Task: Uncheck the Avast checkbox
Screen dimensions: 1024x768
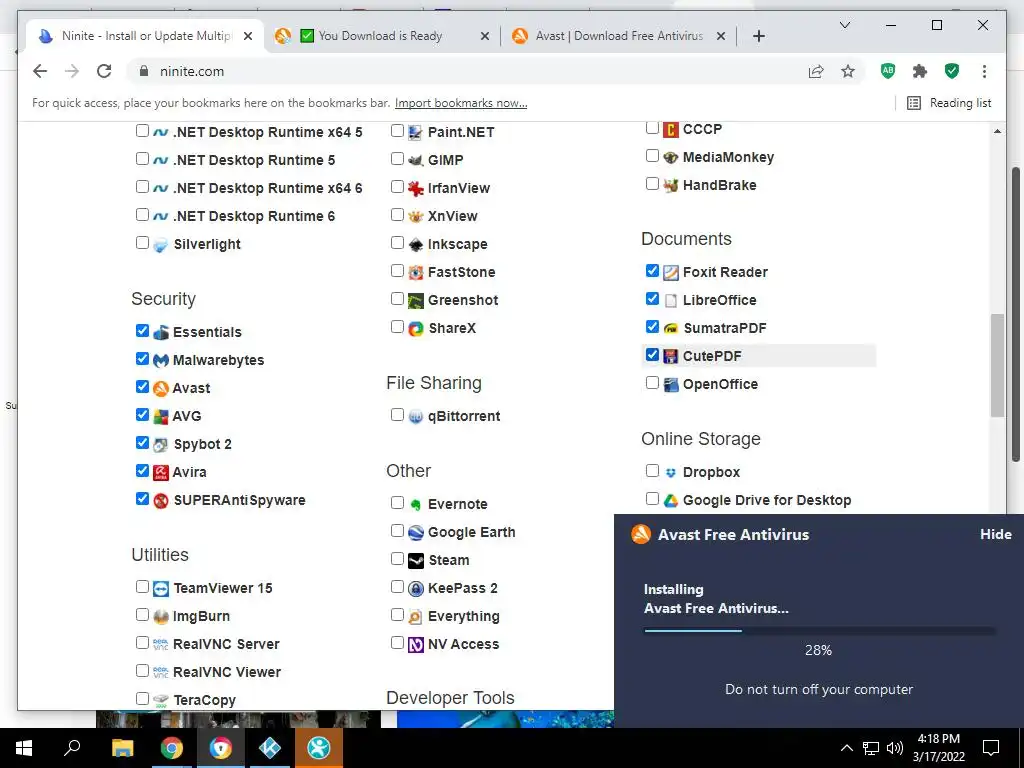Action: [142, 387]
